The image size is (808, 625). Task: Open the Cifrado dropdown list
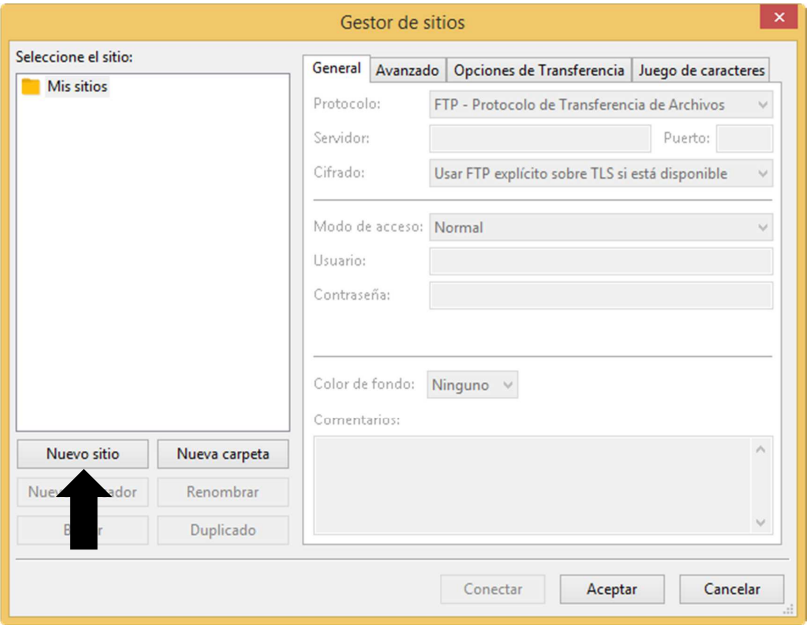tap(600, 173)
